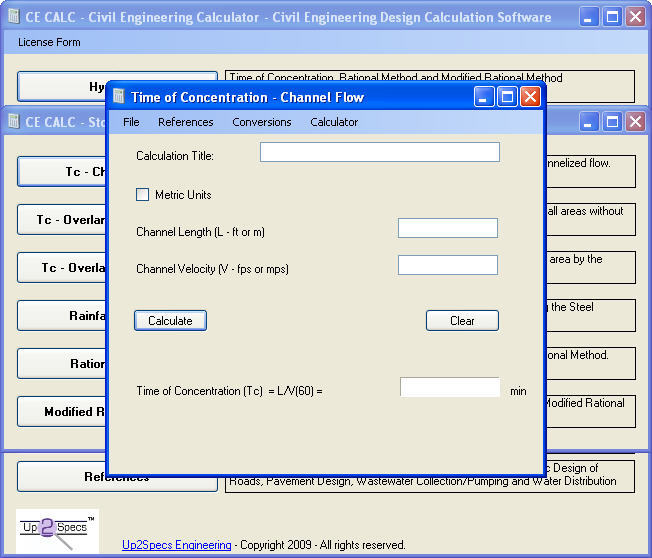Image resolution: width=652 pixels, height=558 pixels.
Task: Open the Conversions menu
Action: 262,122
